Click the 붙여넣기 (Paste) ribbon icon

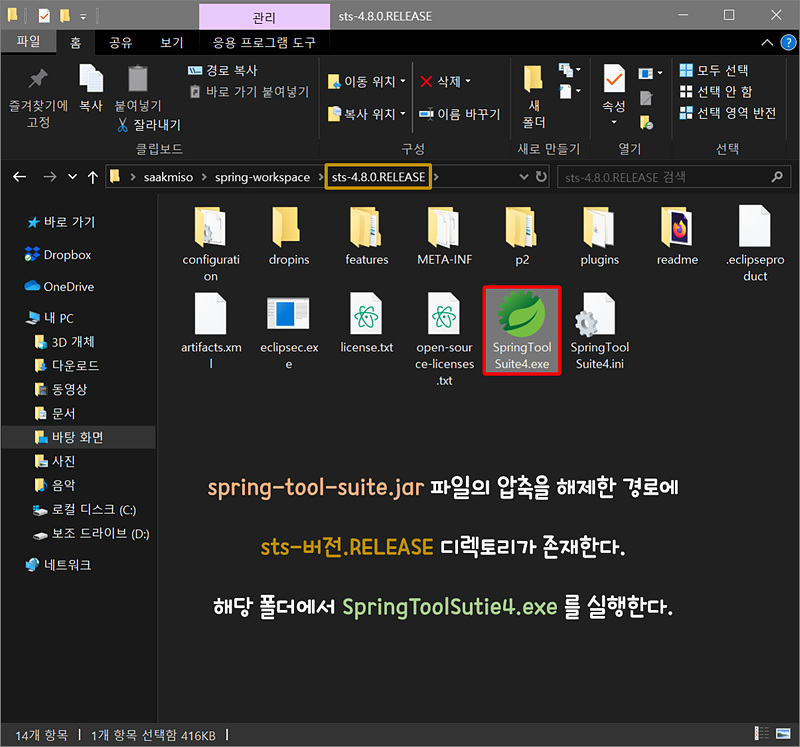(138, 88)
